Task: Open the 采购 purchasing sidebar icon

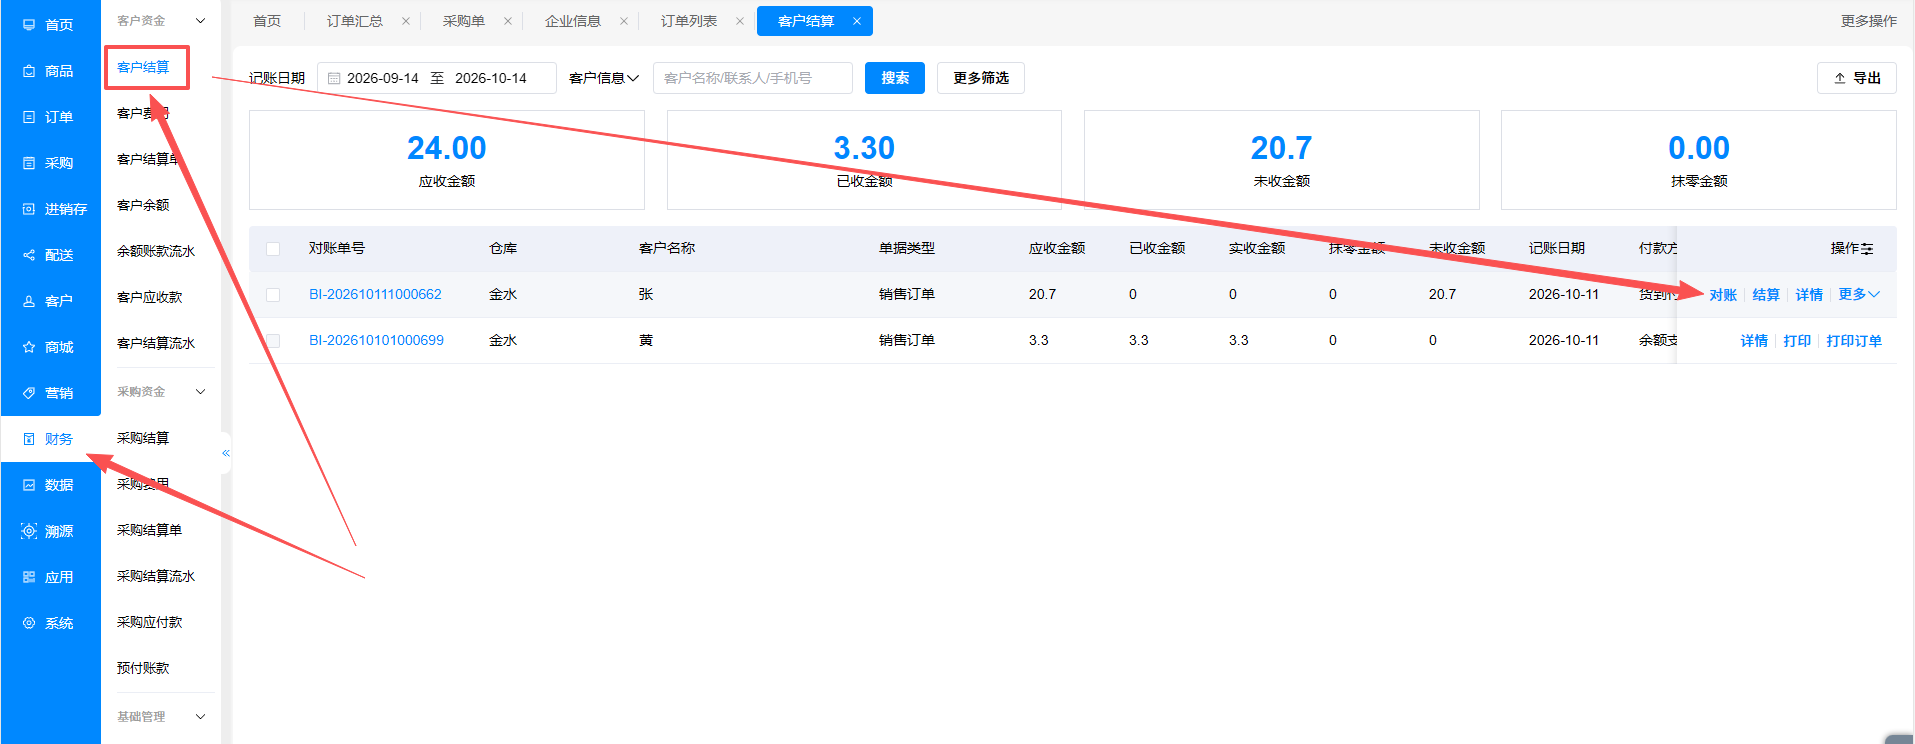Action: coord(29,163)
